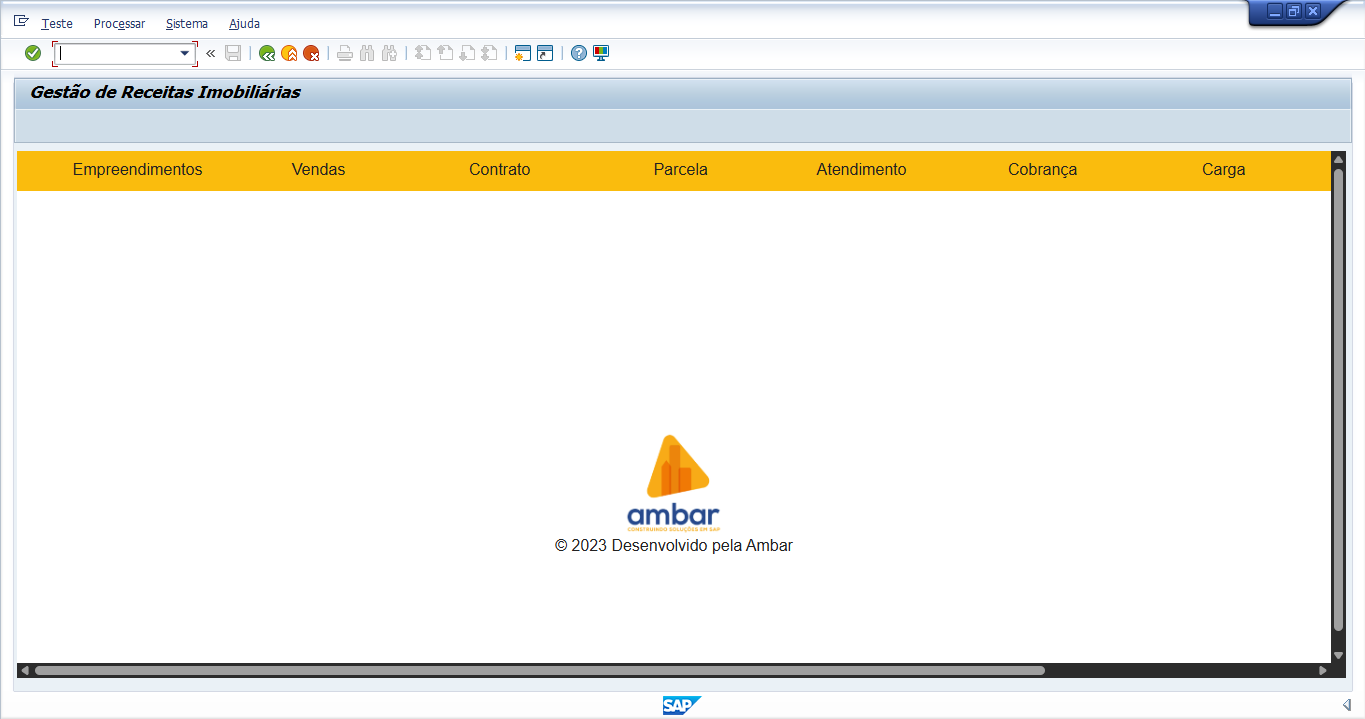
Task: Click the SAP logo in status bar
Action: 682,706
